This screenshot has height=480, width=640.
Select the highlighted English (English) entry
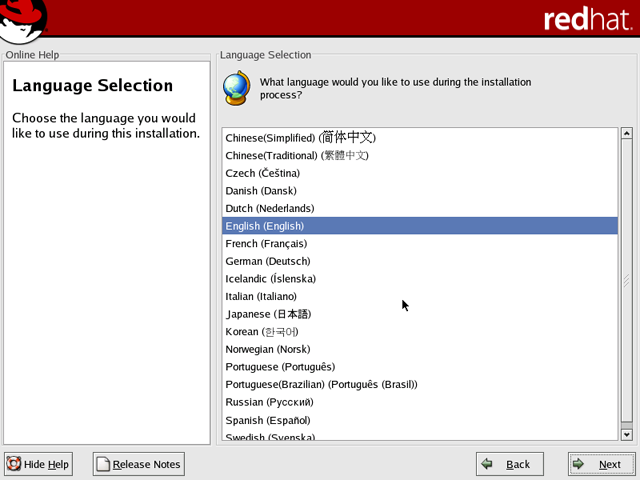tap(264, 226)
